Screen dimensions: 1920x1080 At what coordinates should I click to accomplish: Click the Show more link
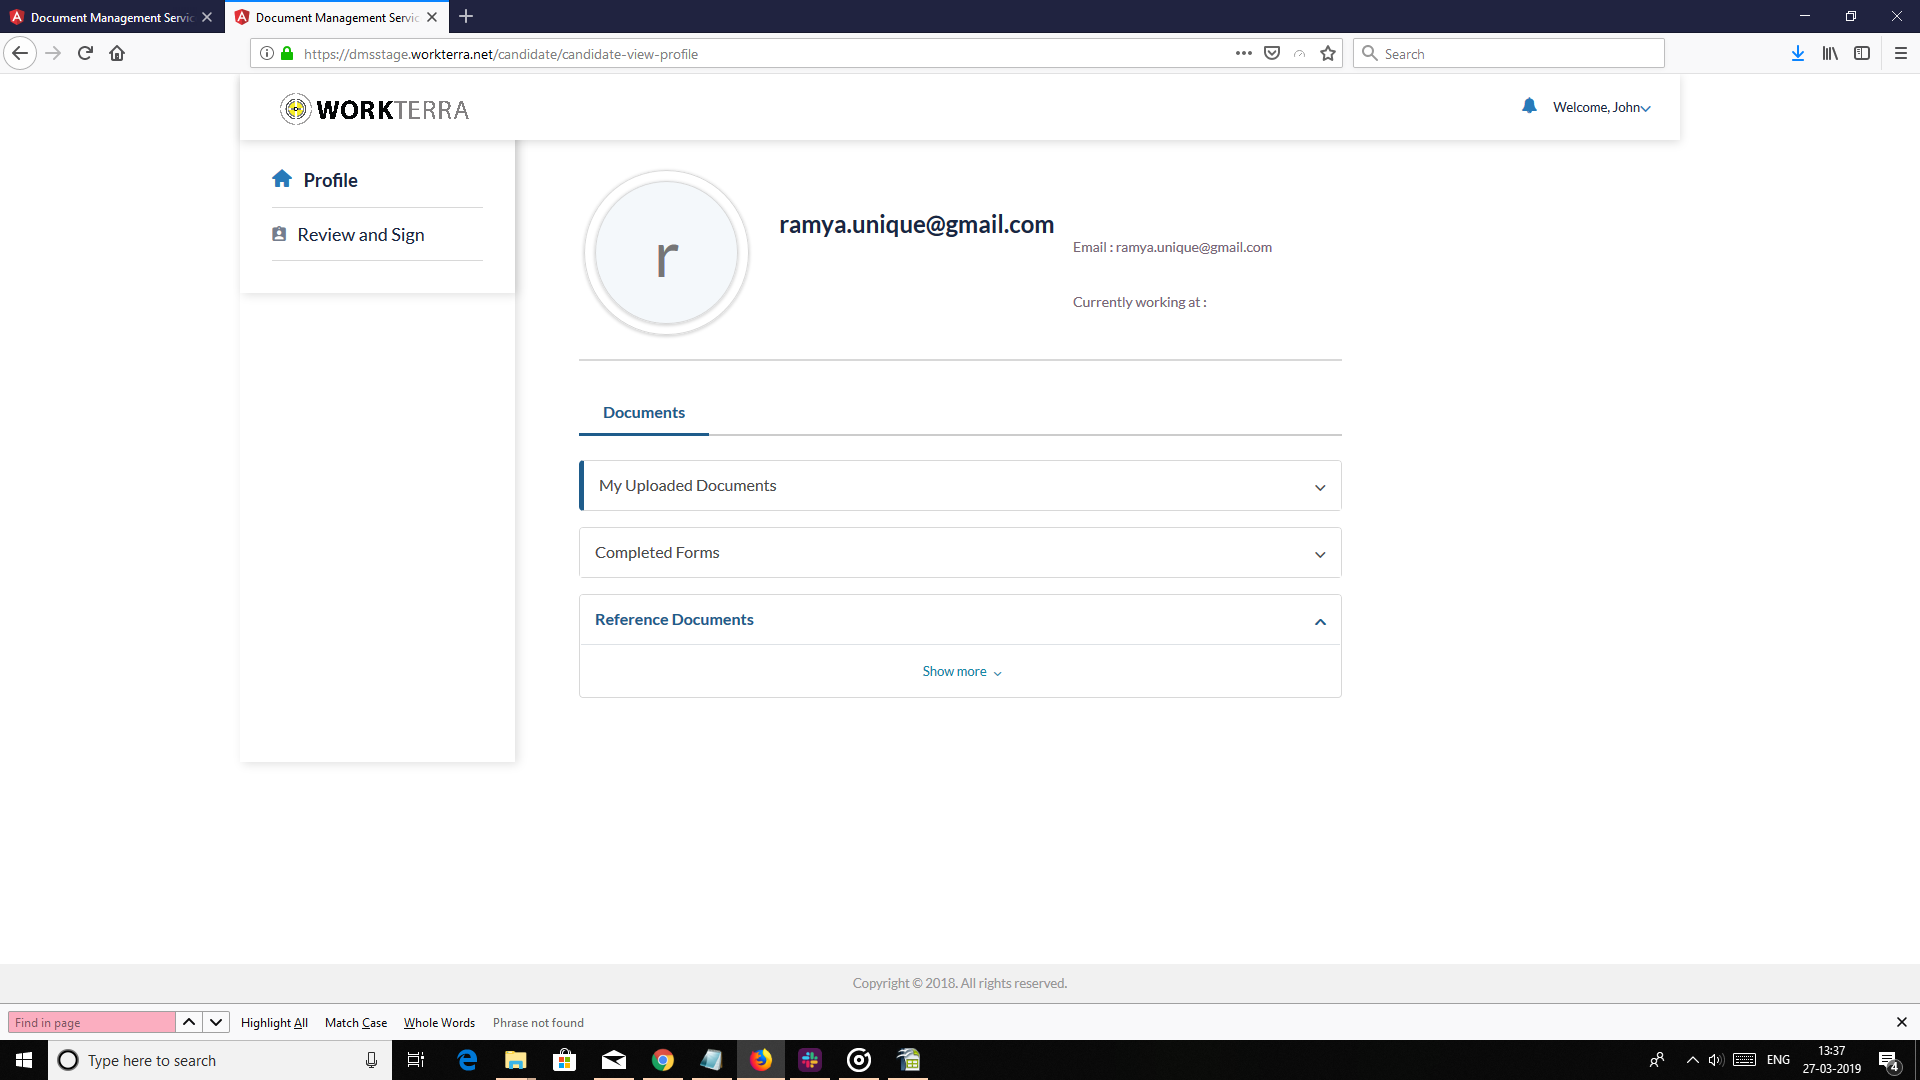pyautogui.click(x=959, y=671)
